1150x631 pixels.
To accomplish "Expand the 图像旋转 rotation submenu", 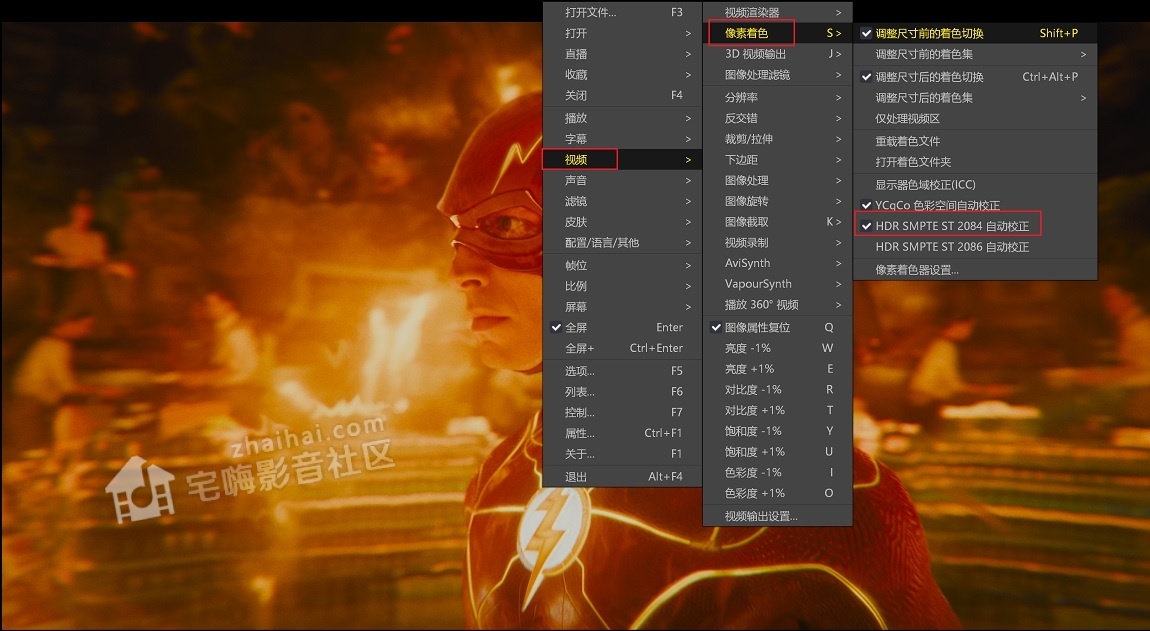I will 777,201.
